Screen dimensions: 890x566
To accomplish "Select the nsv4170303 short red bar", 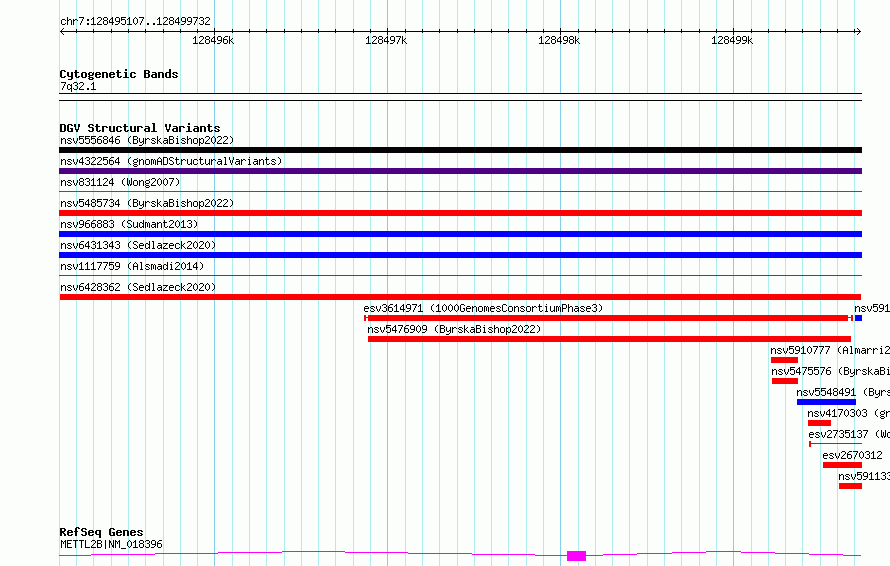I will [x=820, y=423].
